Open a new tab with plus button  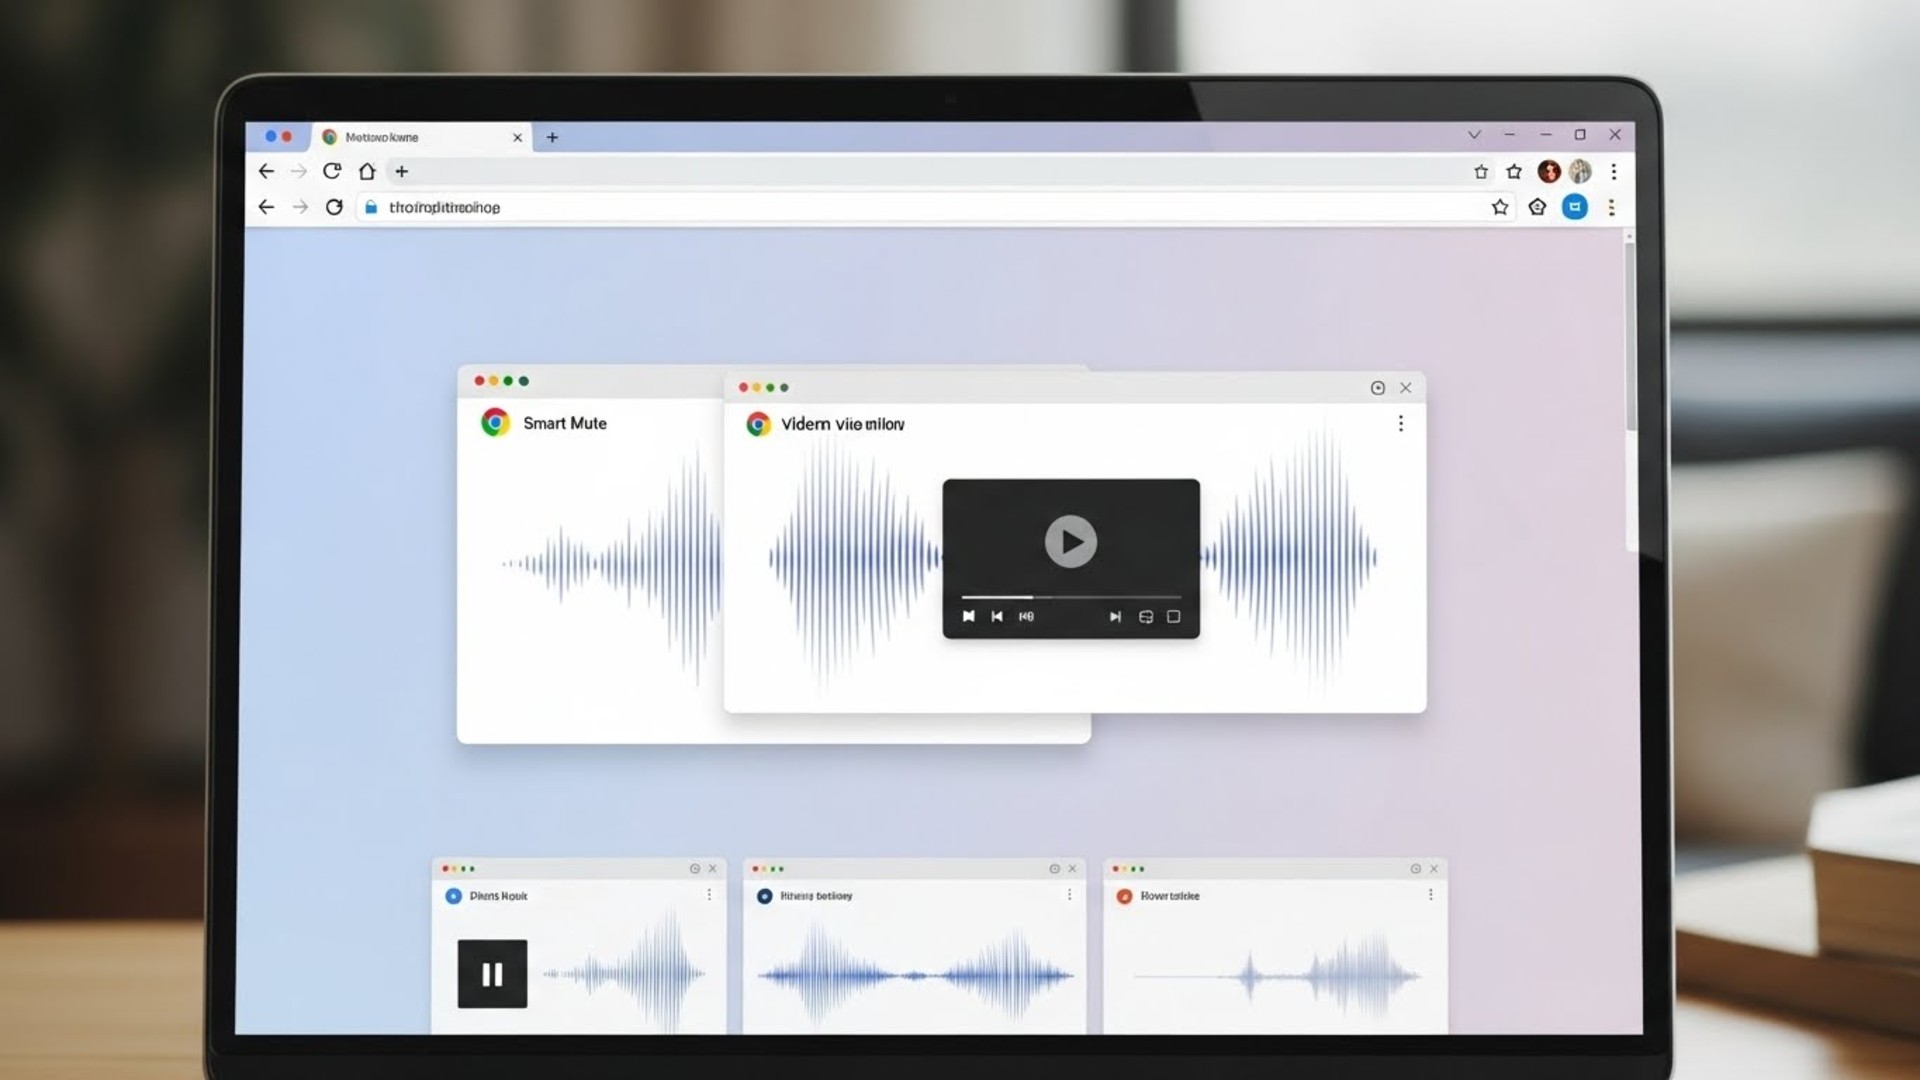pyautogui.click(x=552, y=137)
